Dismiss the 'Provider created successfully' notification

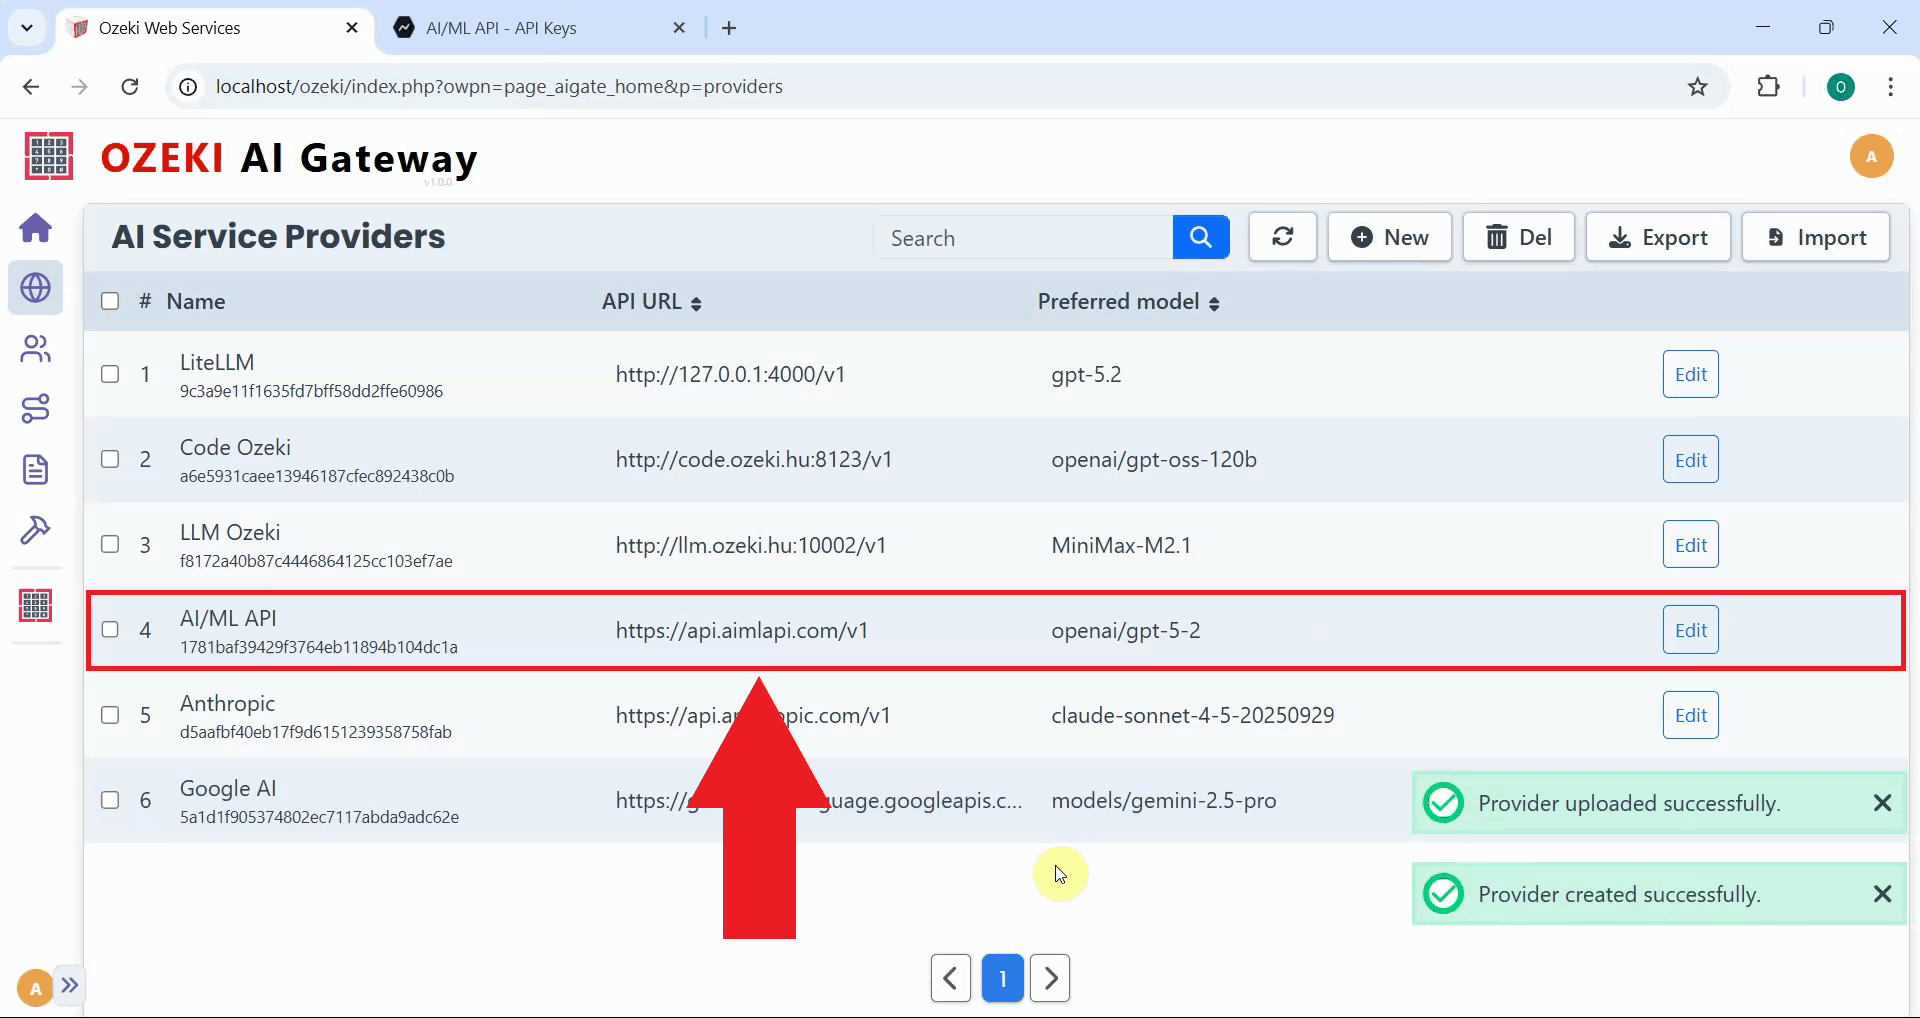pyautogui.click(x=1882, y=894)
